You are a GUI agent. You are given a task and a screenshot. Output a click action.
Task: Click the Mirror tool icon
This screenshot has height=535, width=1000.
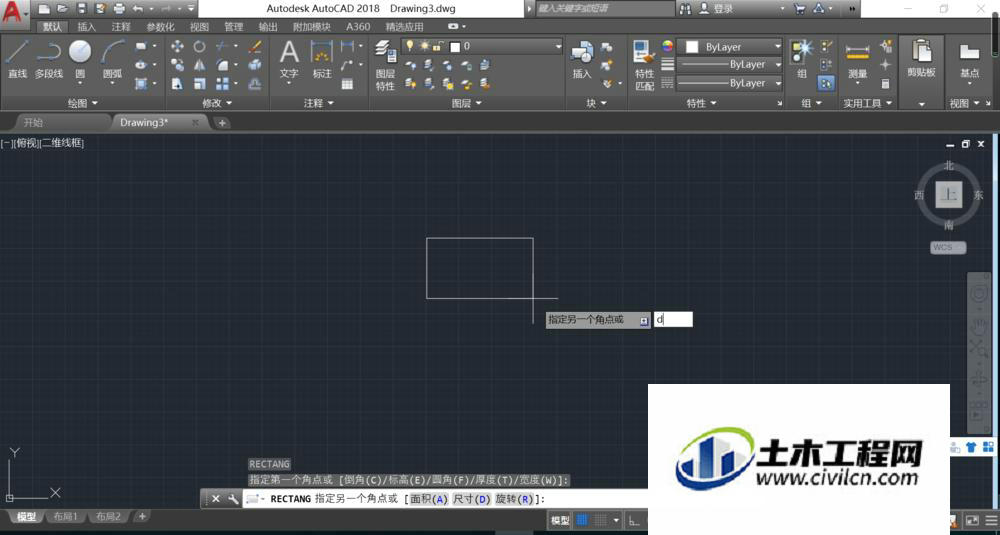(x=200, y=65)
